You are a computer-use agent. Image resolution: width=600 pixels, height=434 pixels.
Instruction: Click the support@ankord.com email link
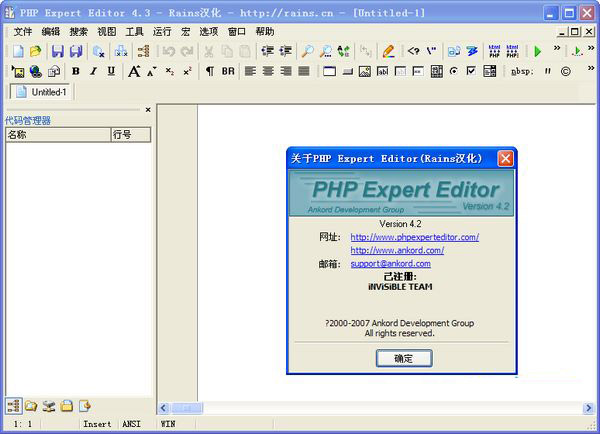click(391, 264)
